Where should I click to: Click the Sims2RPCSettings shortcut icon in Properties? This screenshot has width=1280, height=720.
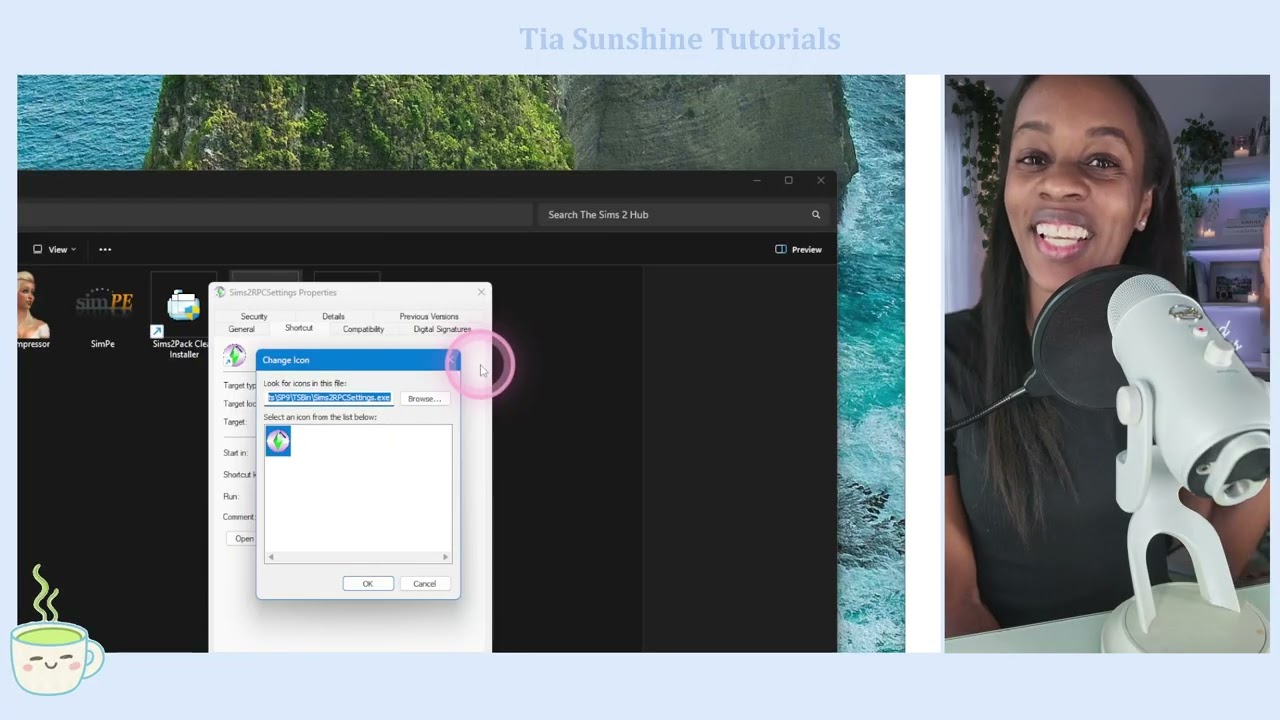click(x=234, y=355)
